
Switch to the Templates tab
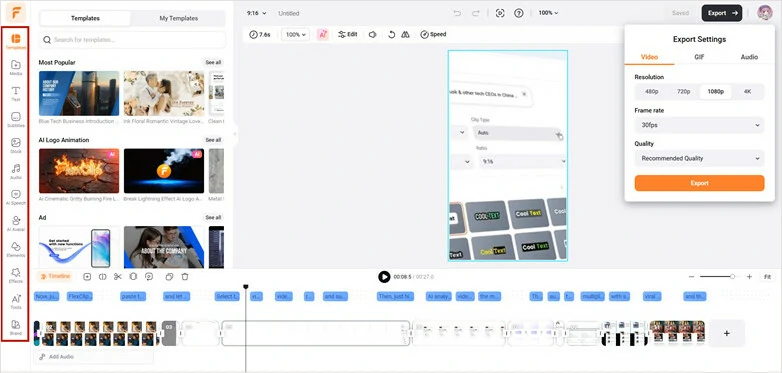(x=85, y=18)
